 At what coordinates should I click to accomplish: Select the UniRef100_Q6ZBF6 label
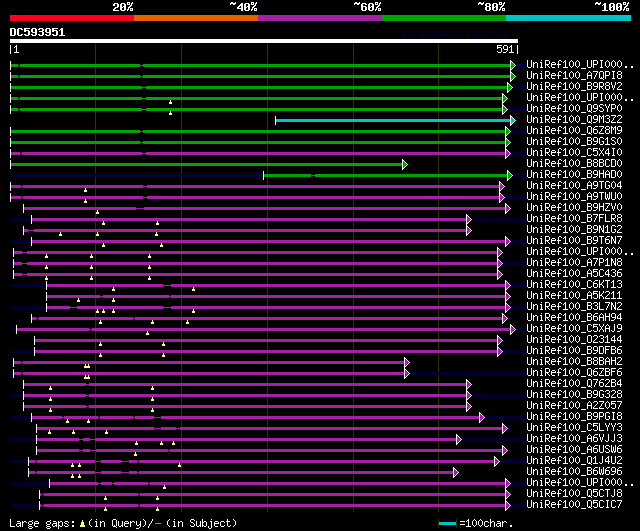click(x=574, y=373)
